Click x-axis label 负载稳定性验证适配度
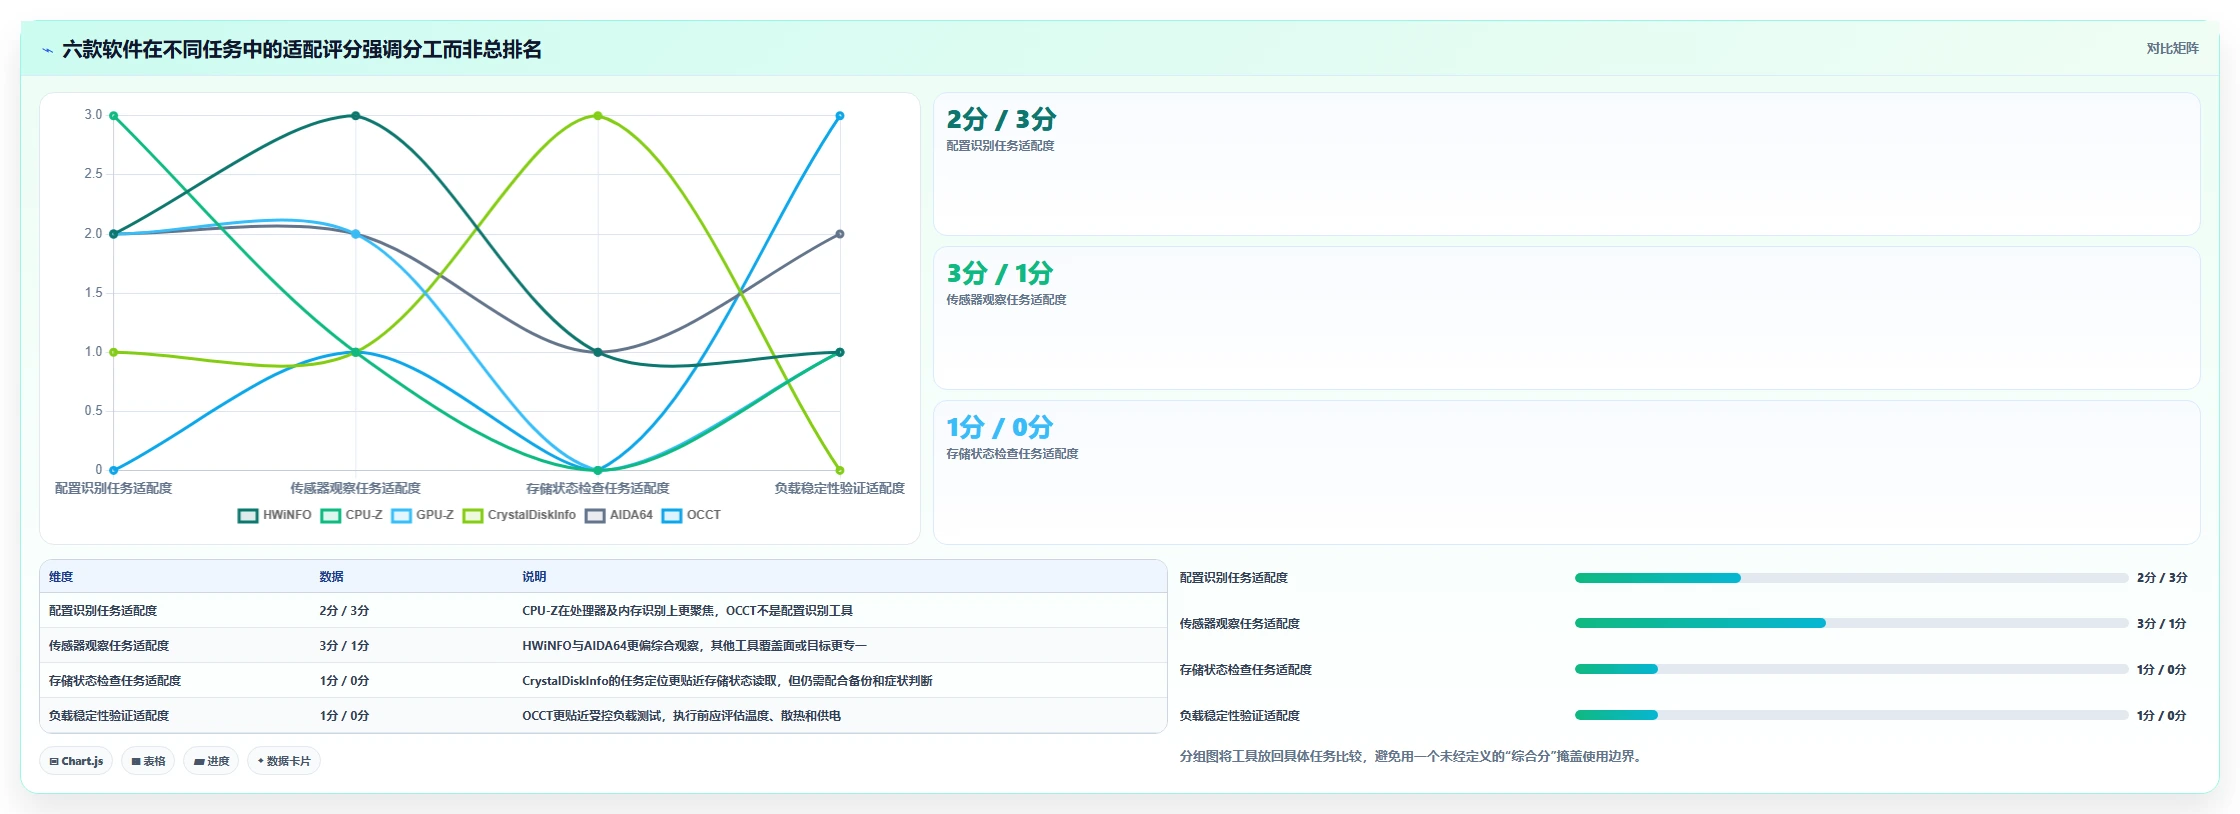Viewport: 2240px width, 814px height. 839,488
